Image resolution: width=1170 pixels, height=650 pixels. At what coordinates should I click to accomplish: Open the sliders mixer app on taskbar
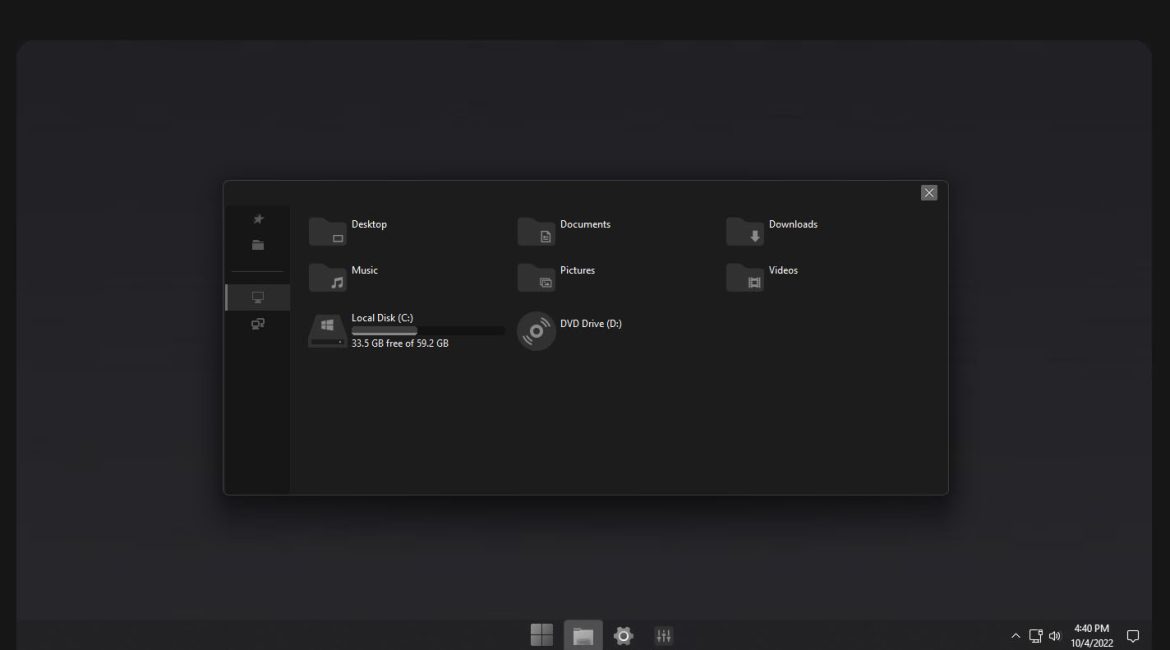point(663,635)
